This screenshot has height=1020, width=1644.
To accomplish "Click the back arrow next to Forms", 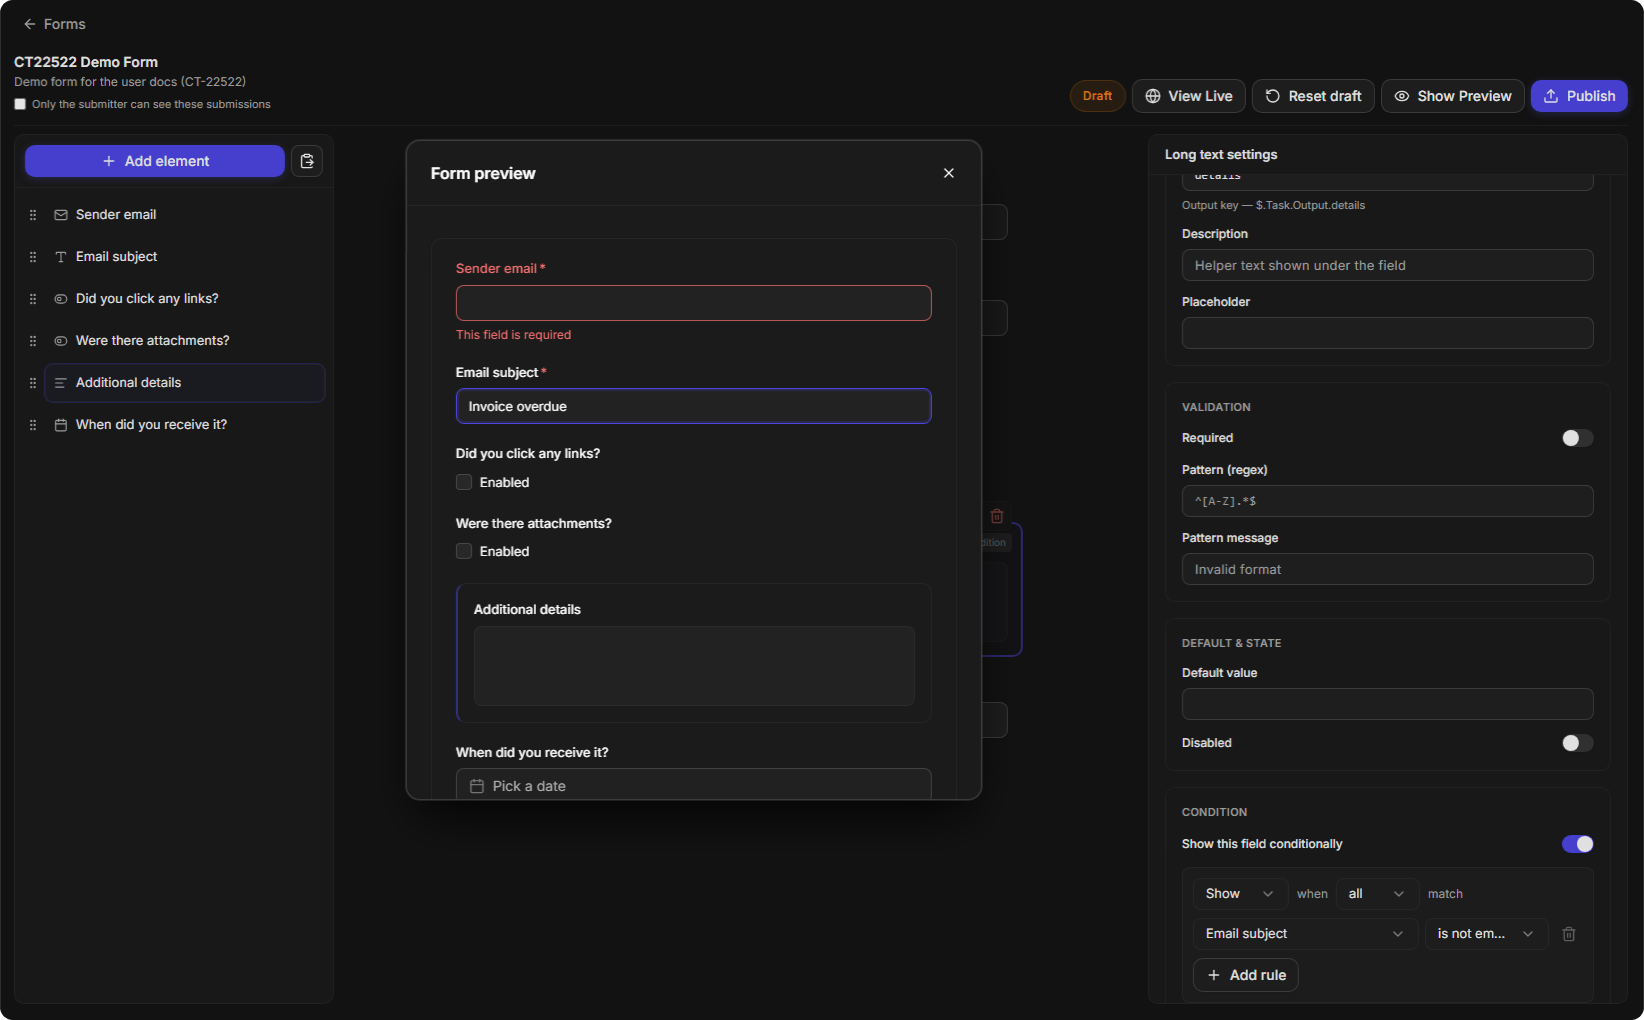I will 30,24.
